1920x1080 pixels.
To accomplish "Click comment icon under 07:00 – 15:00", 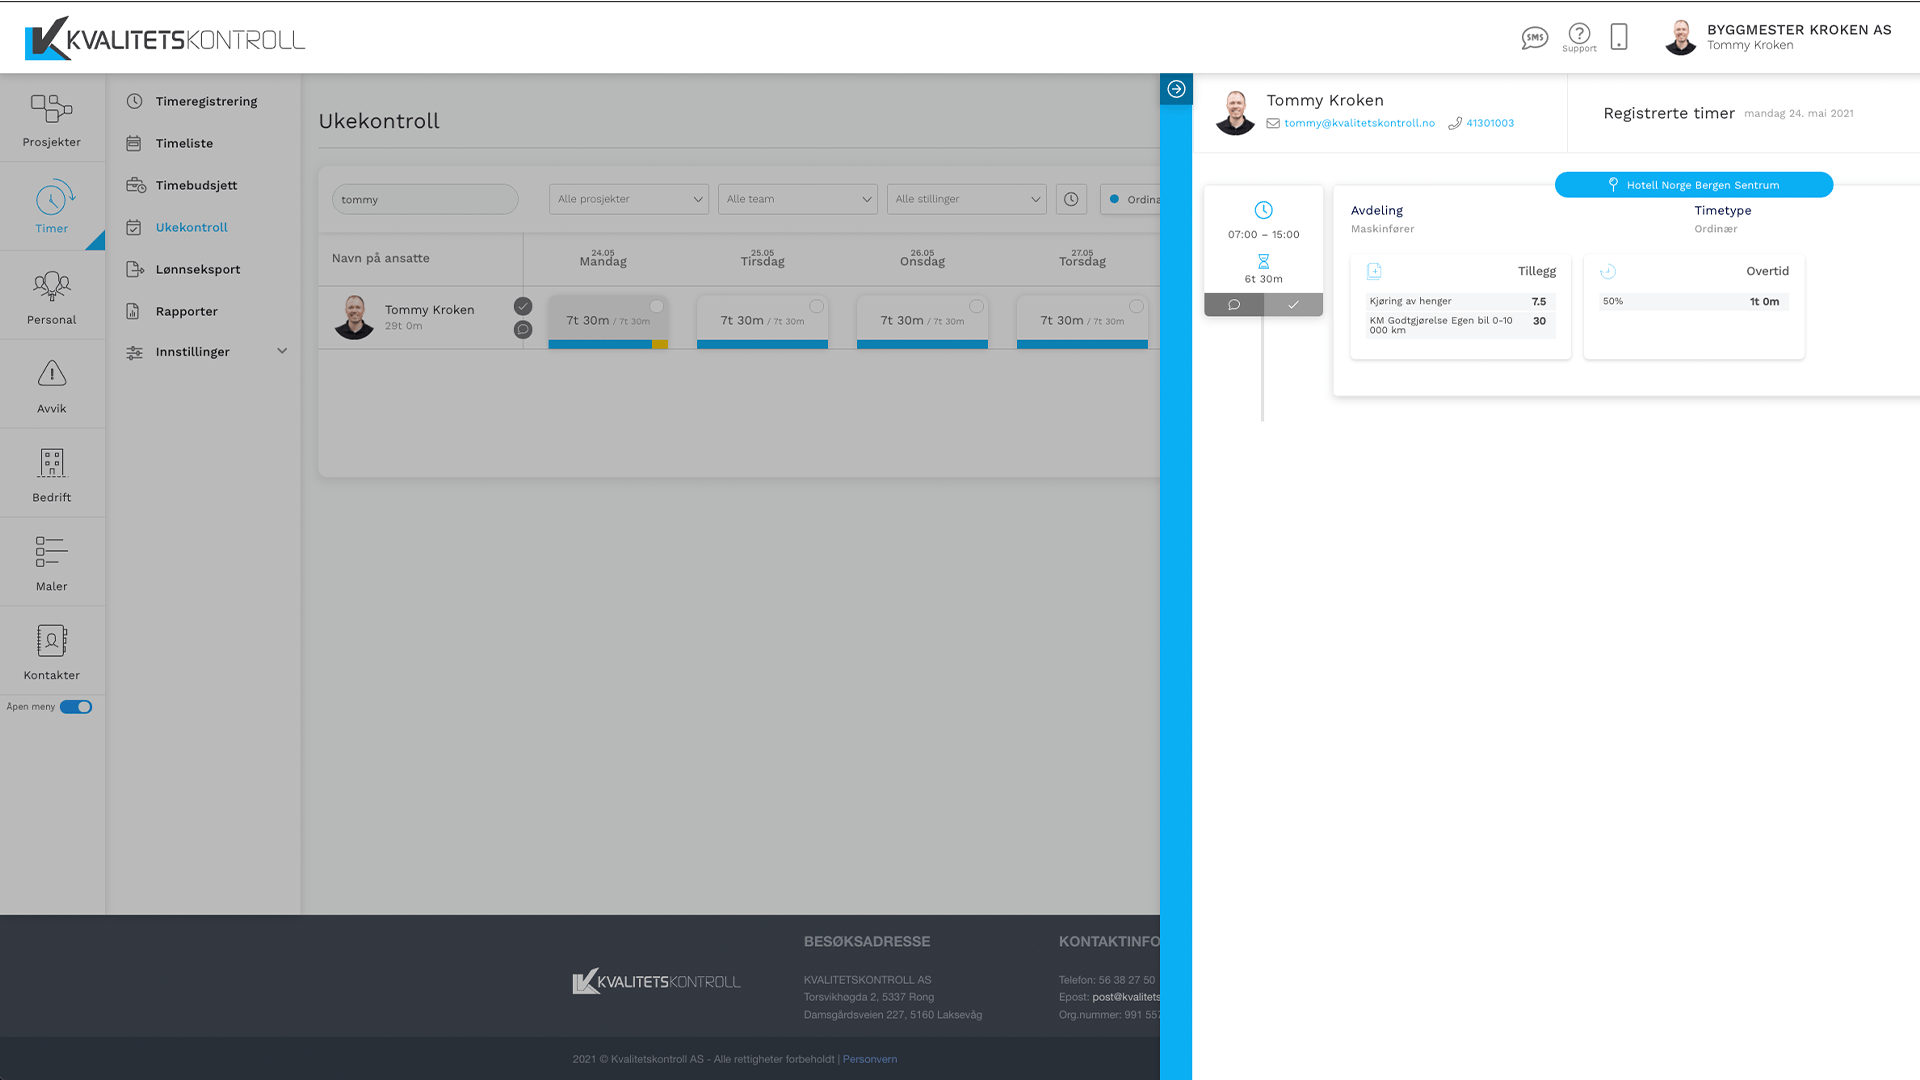I will point(1234,305).
